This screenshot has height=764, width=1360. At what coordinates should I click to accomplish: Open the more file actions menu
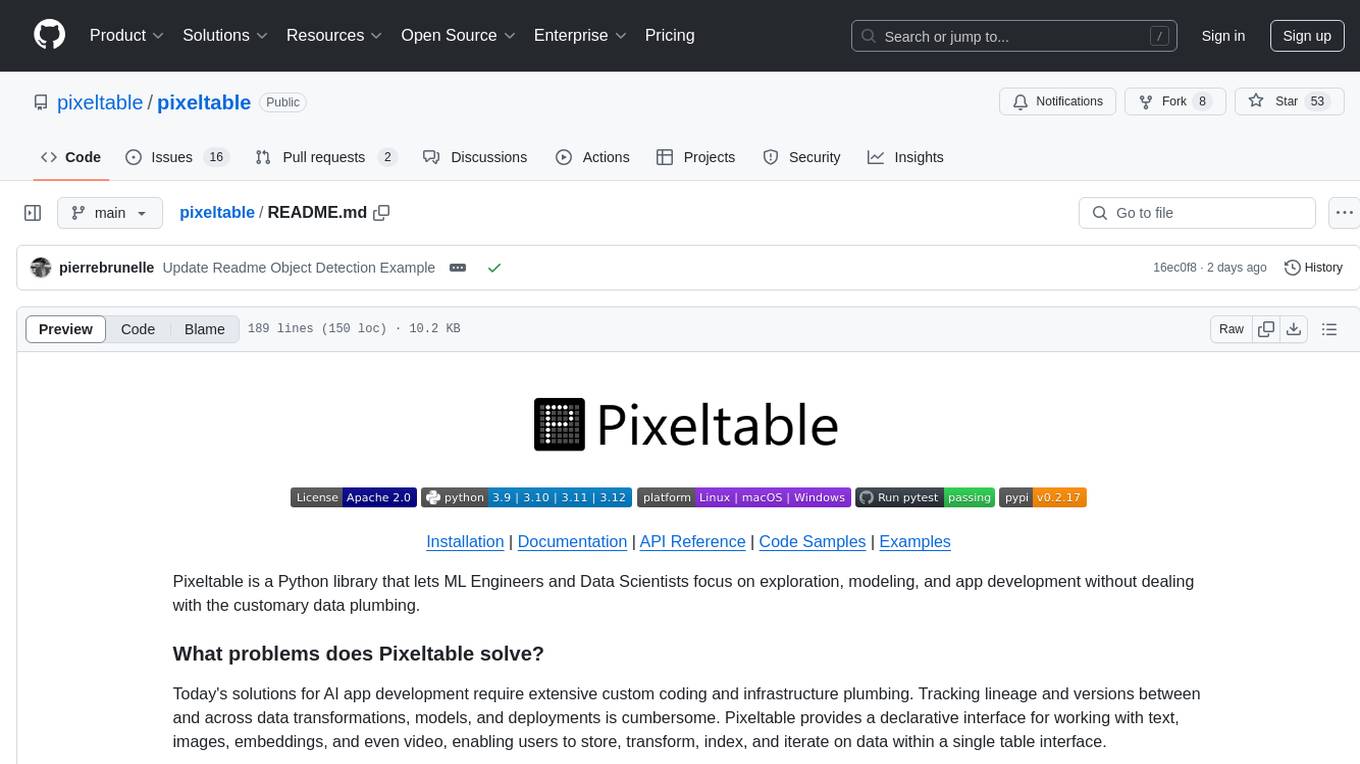1345,213
